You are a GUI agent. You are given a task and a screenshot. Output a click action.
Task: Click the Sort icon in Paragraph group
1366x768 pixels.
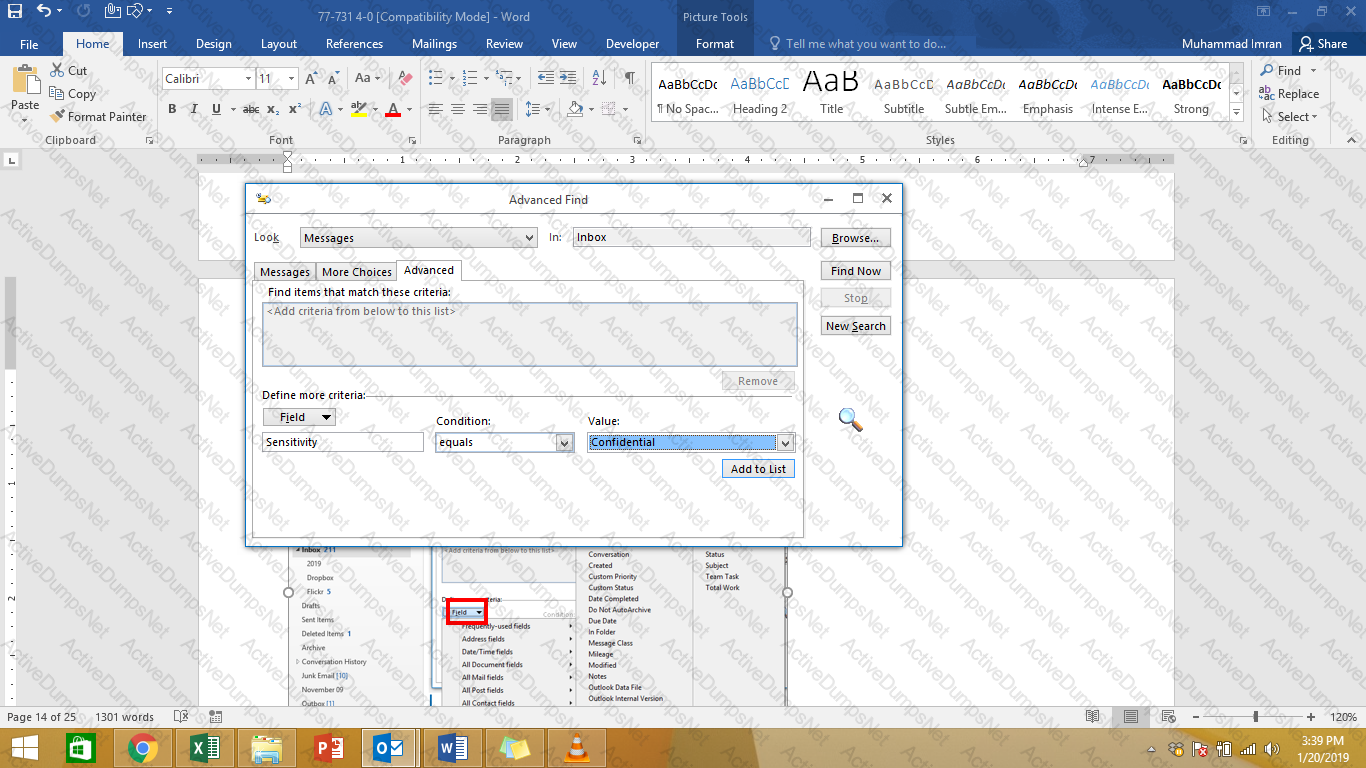point(599,78)
